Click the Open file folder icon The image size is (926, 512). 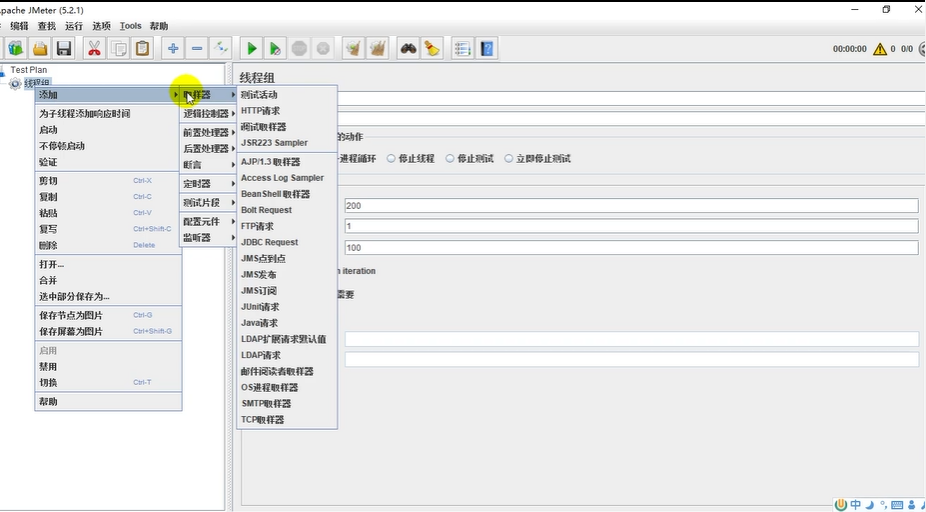tap(40, 48)
